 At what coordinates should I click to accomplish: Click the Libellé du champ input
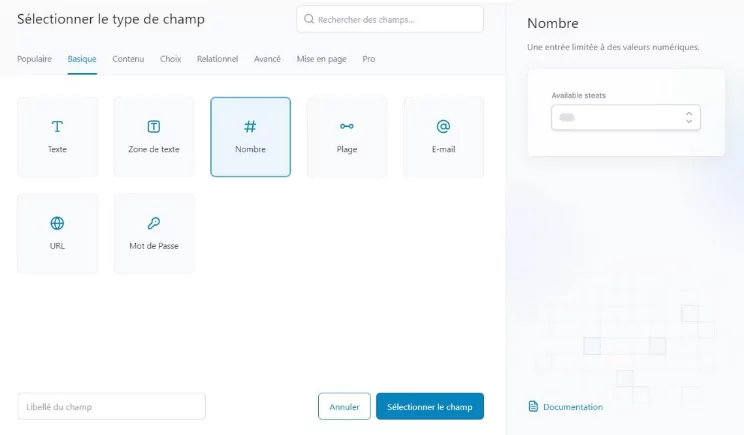[111, 407]
